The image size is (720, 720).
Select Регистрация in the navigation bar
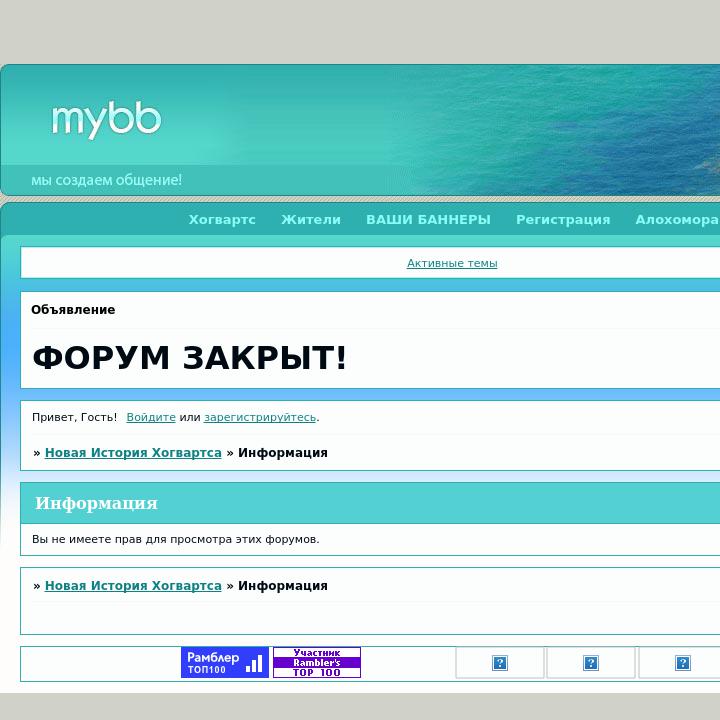point(563,219)
